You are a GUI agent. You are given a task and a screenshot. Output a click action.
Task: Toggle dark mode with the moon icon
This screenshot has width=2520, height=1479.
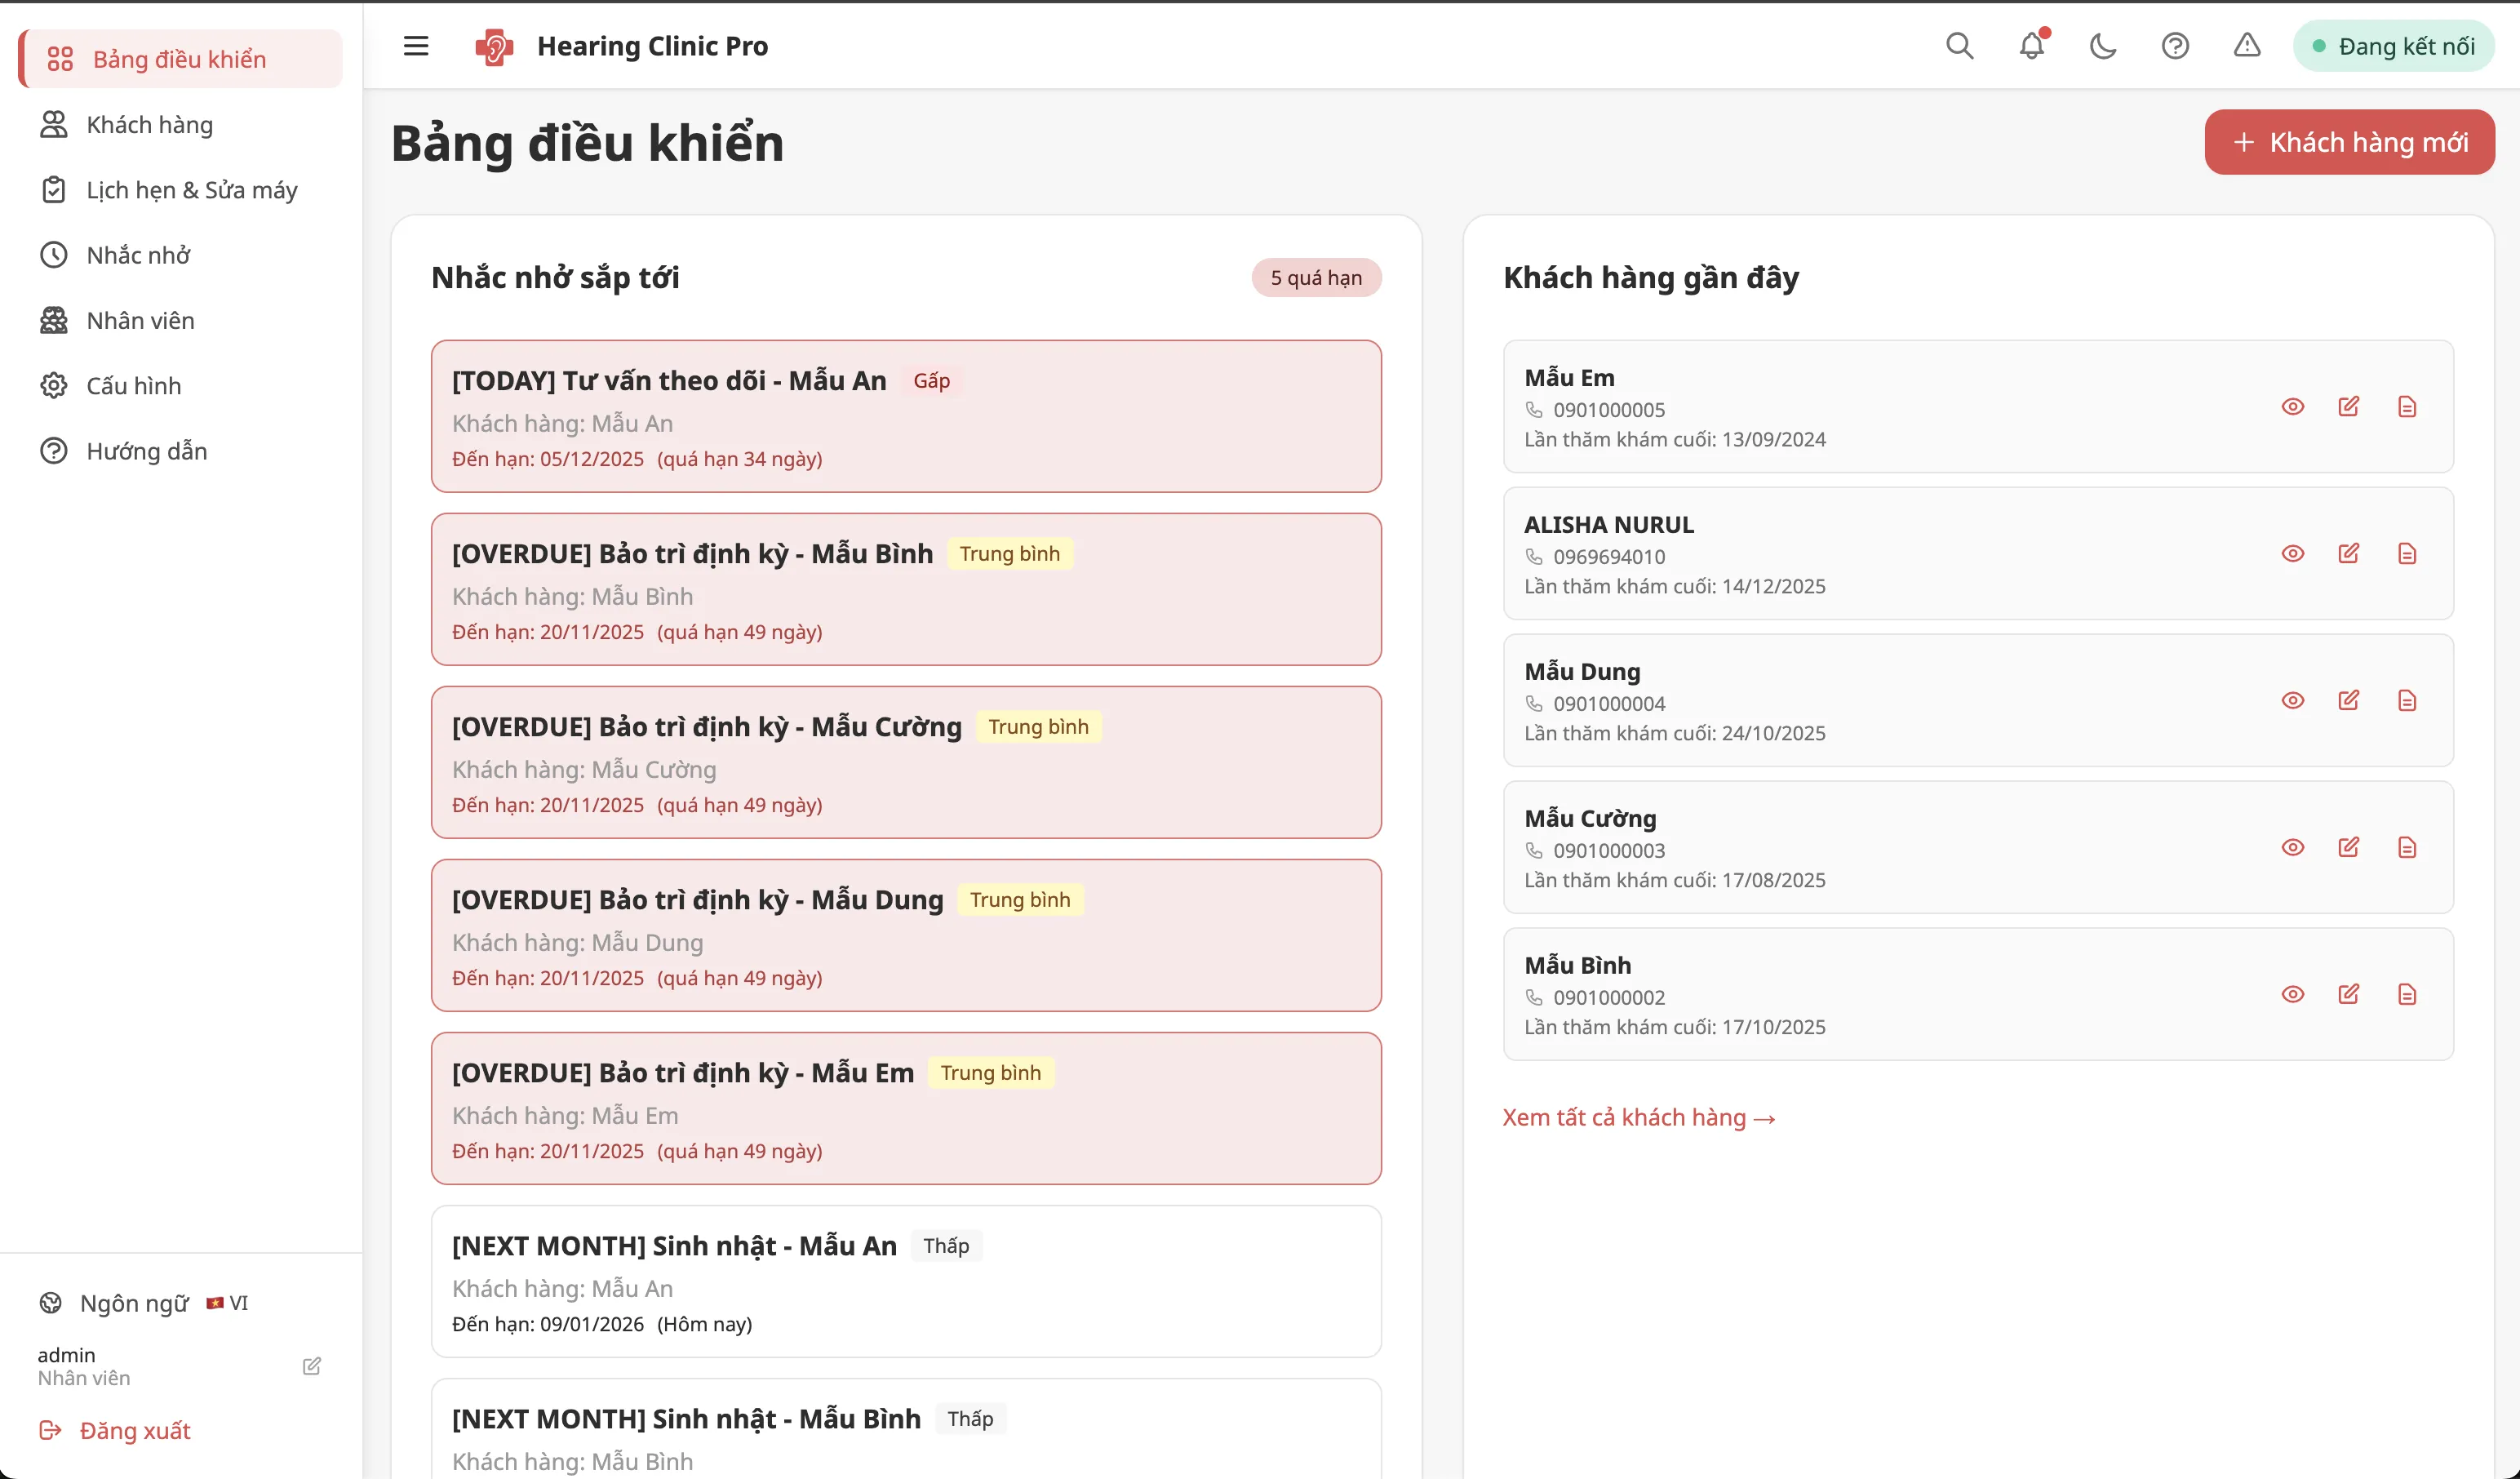[x=2103, y=46]
